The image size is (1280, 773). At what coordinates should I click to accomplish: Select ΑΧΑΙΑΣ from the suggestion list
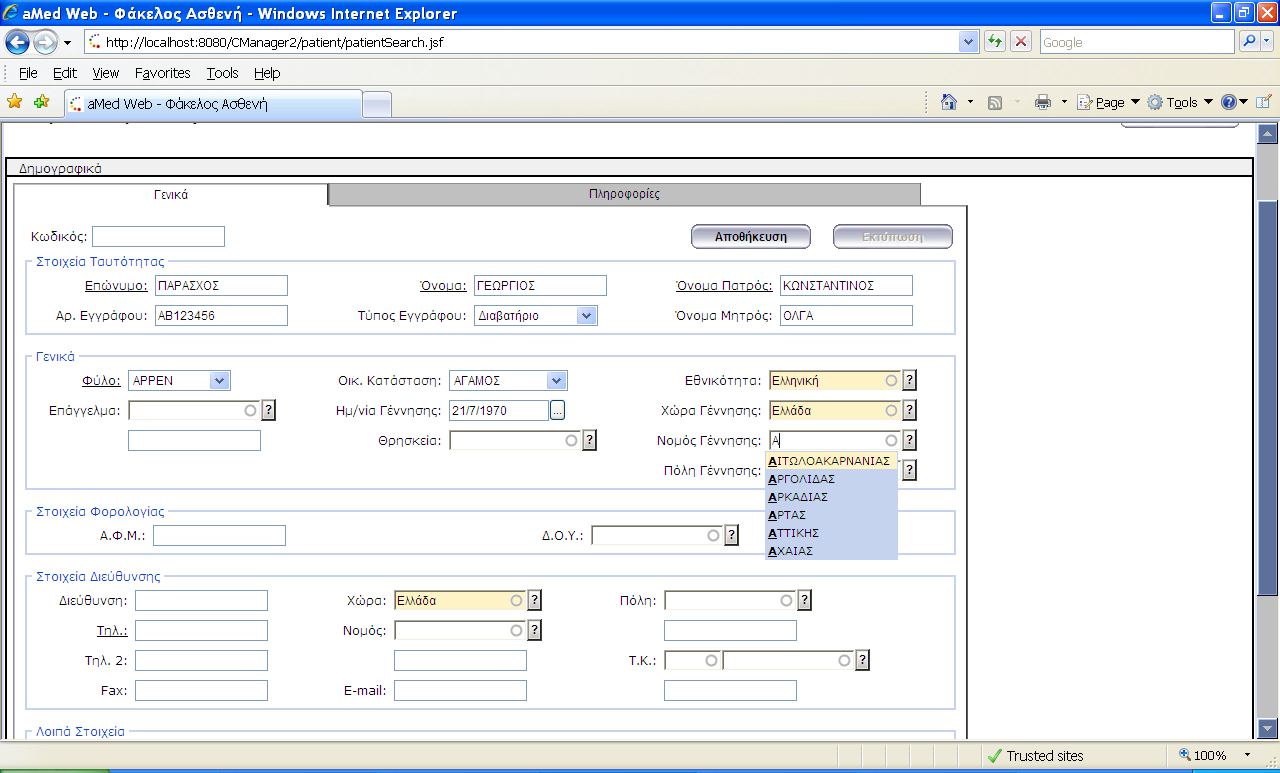[831, 551]
